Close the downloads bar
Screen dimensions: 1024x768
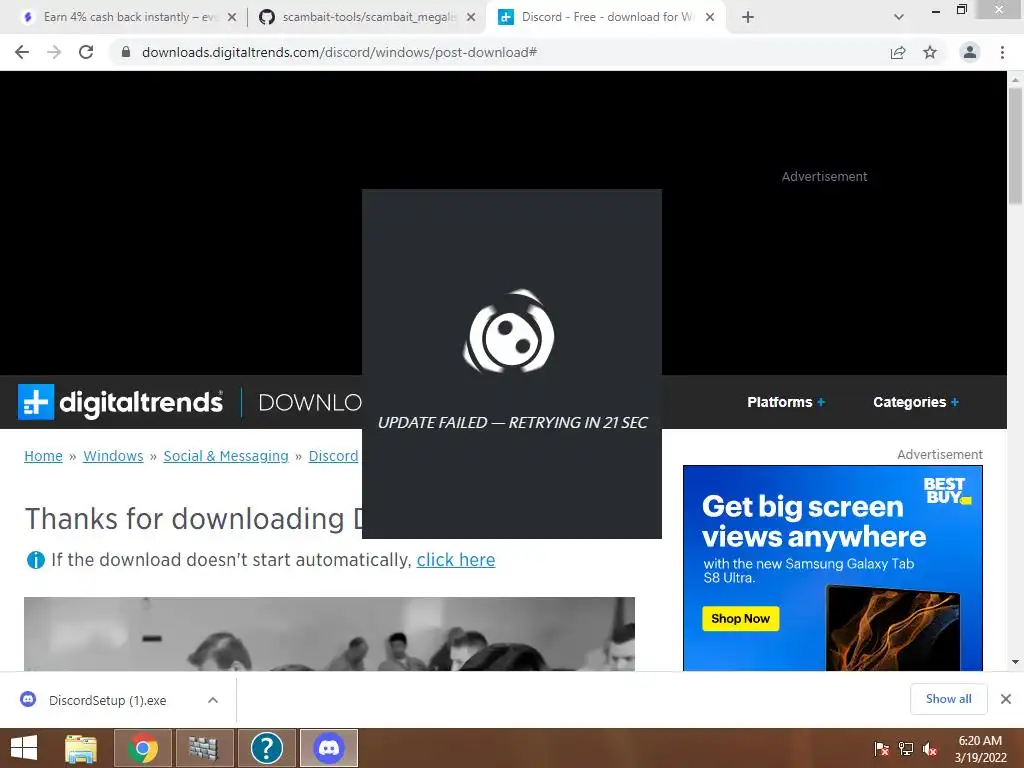click(x=1006, y=699)
